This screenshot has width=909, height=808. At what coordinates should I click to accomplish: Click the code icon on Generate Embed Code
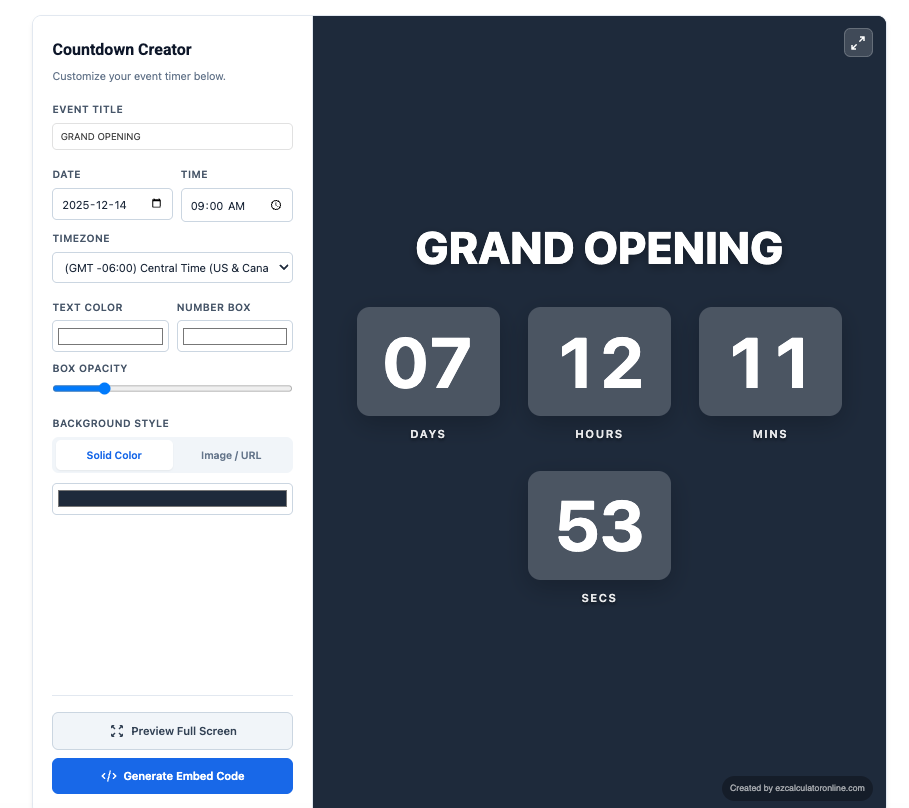pos(108,775)
